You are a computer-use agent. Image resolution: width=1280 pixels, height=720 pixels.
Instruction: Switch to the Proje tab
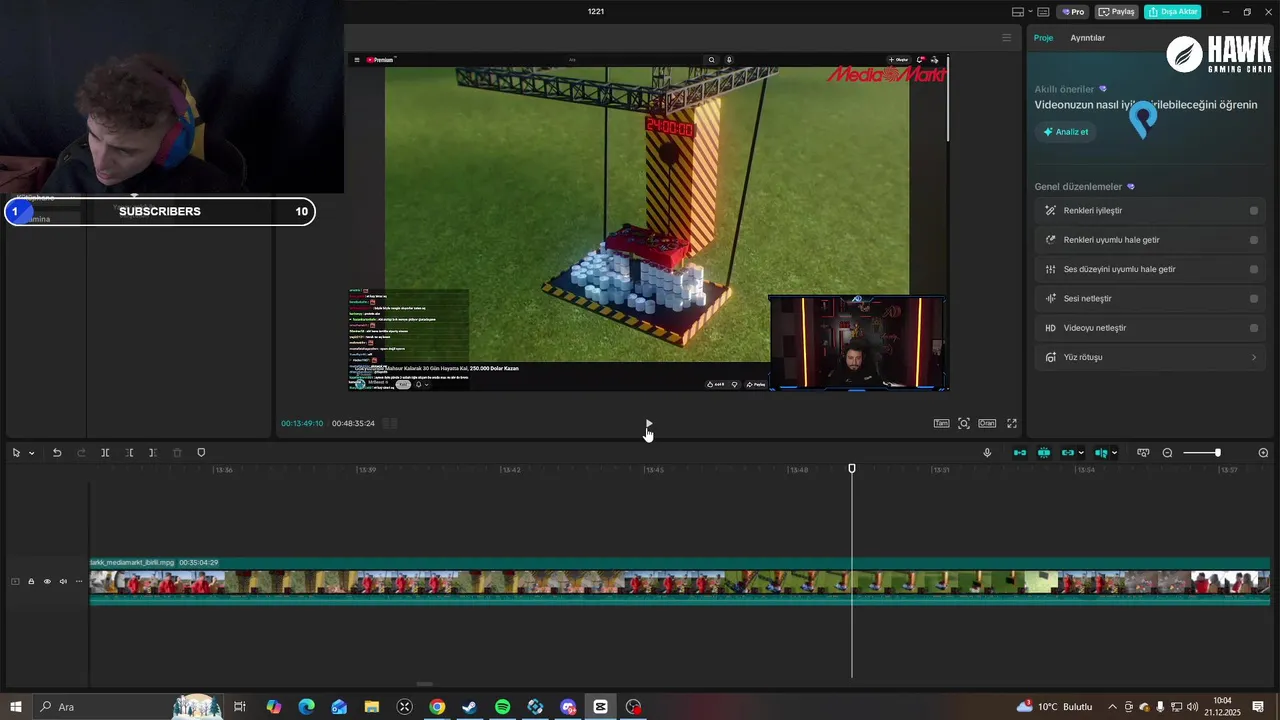pos(1043,38)
